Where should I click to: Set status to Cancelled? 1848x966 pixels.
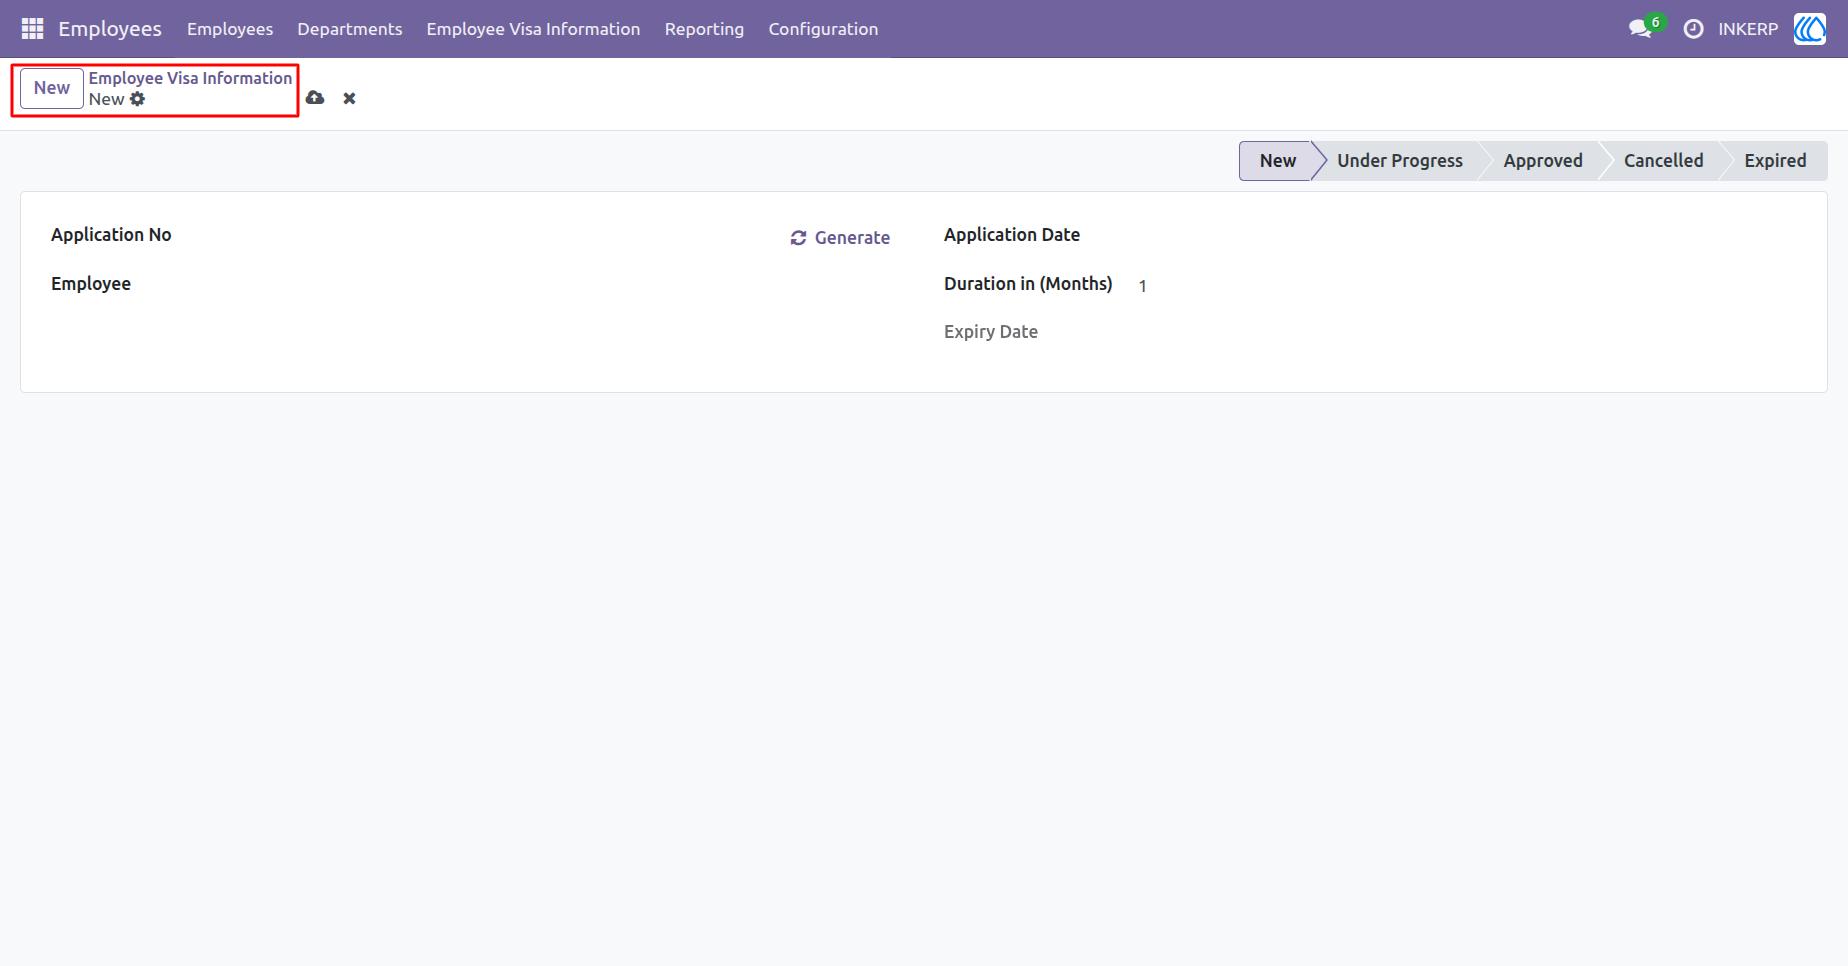(1663, 161)
